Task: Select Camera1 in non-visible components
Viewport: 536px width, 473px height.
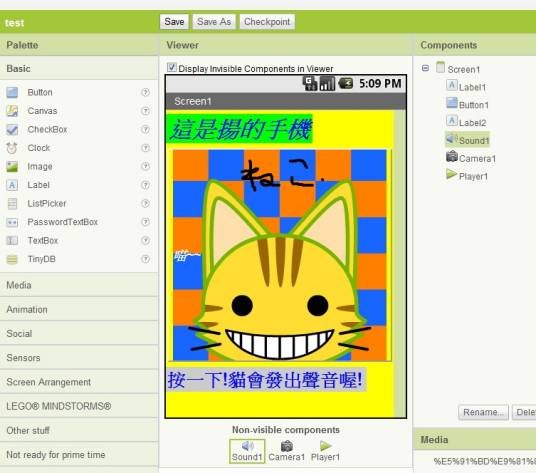Action: [x=286, y=451]
